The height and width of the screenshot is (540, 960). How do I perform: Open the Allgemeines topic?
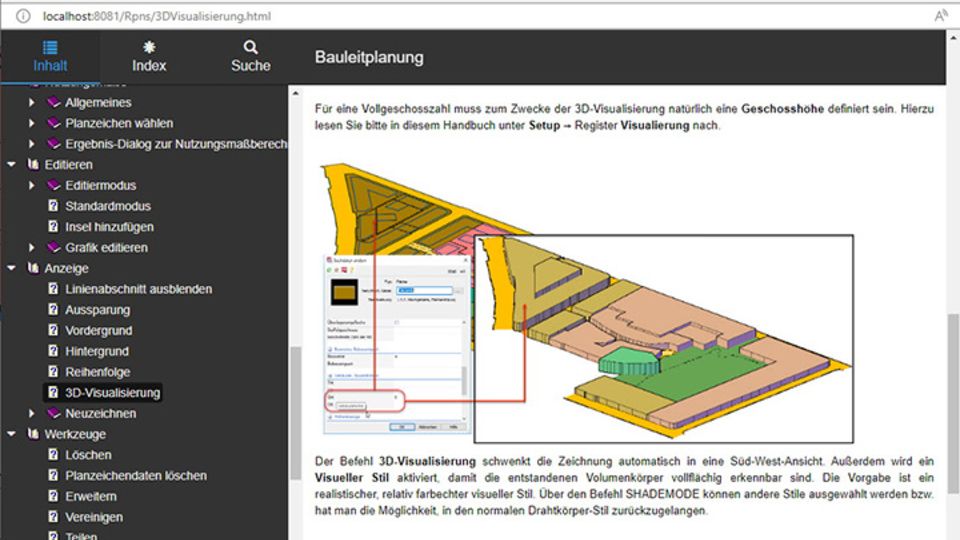[x=98, y=102]
